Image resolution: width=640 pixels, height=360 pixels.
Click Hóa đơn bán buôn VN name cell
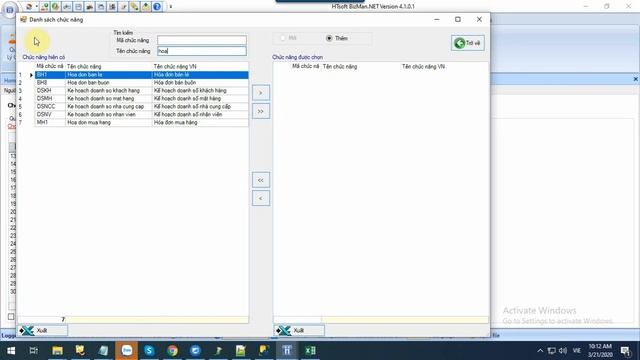(x=200, y=82)
